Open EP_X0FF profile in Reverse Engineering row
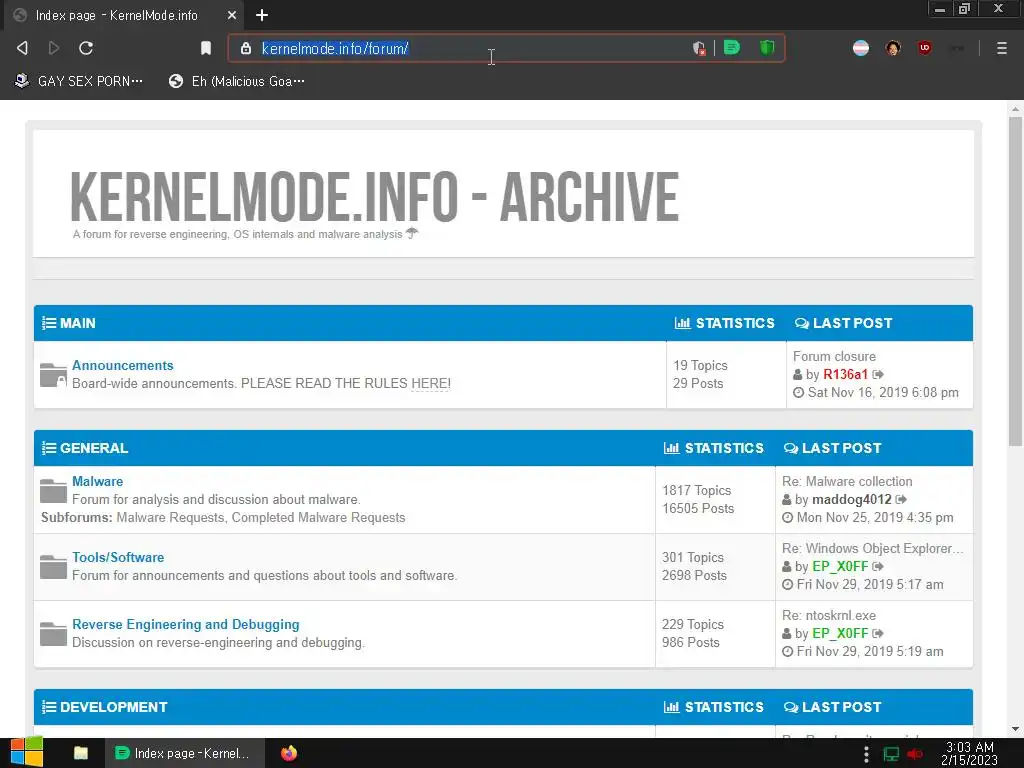1024x768 pixels. pos(840,633)
